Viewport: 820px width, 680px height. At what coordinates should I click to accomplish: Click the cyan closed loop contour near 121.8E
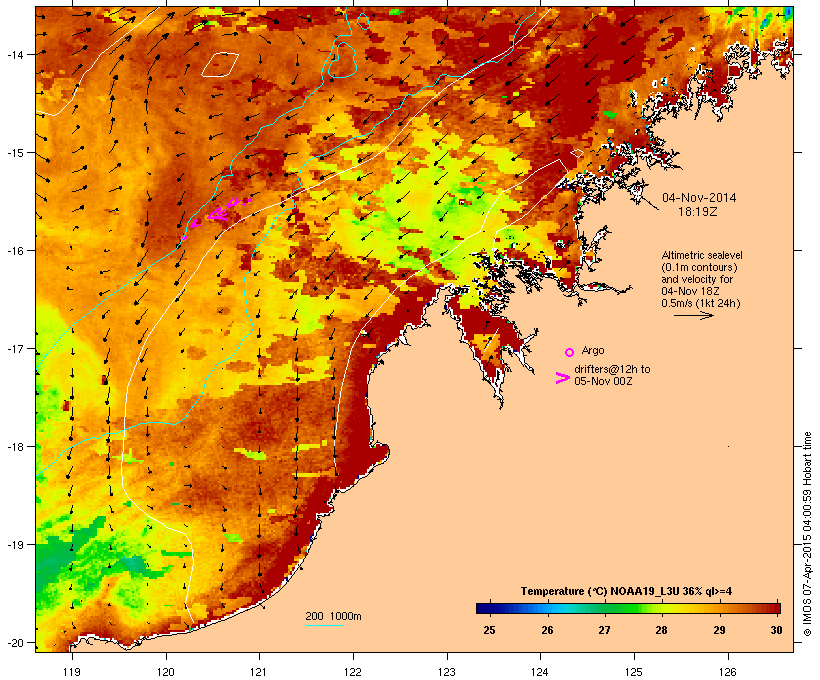click(343, 60)
